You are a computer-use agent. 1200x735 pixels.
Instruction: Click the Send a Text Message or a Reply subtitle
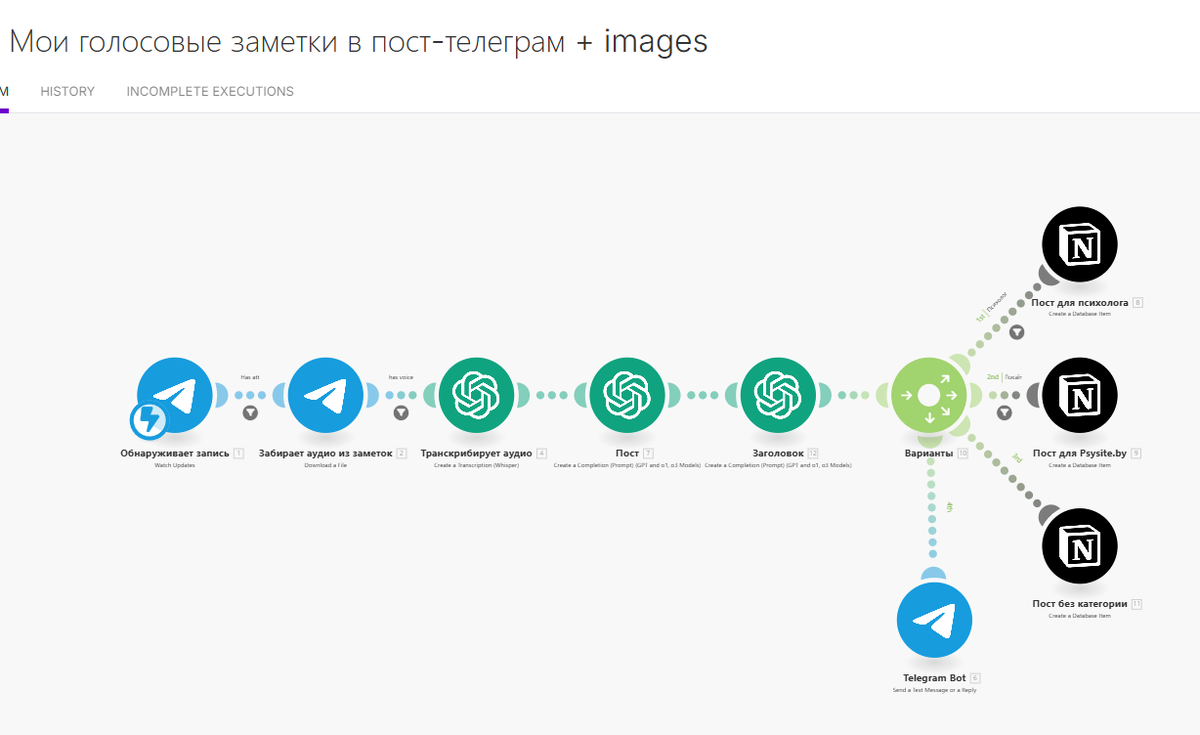point(934,691)
